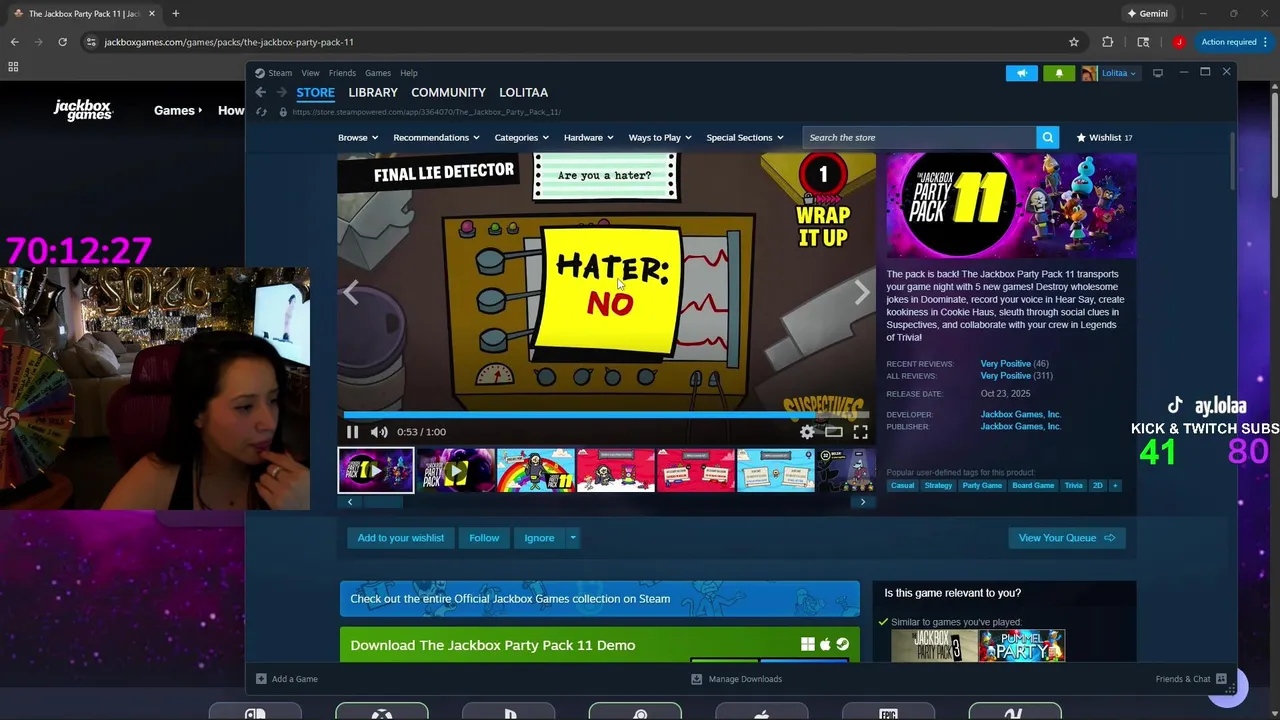Screen dimensions: 1280x720
Task: Click the Follow button
Action: pyautogui.click(x=484, y=538)
